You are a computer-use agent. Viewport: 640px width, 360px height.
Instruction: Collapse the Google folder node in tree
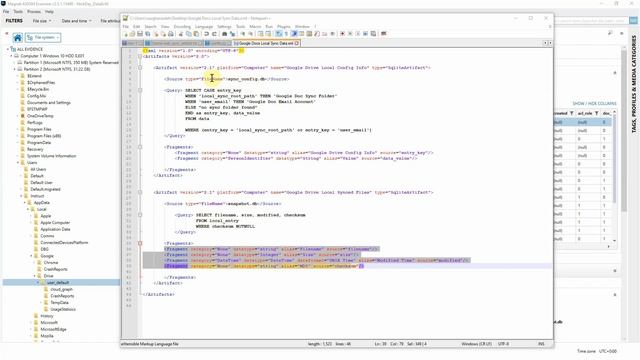(x=31, y=256)
